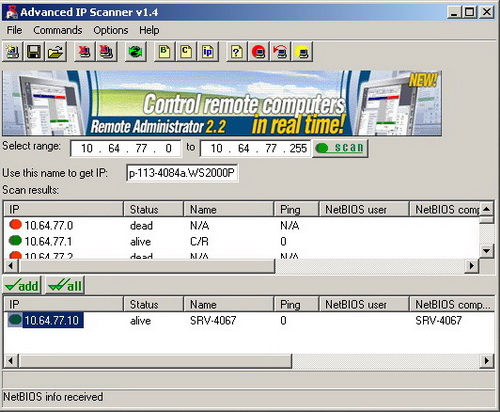Minimize the Advanced IP Scanner window
Screen dimensions: 500x412
tap(454, 13)
